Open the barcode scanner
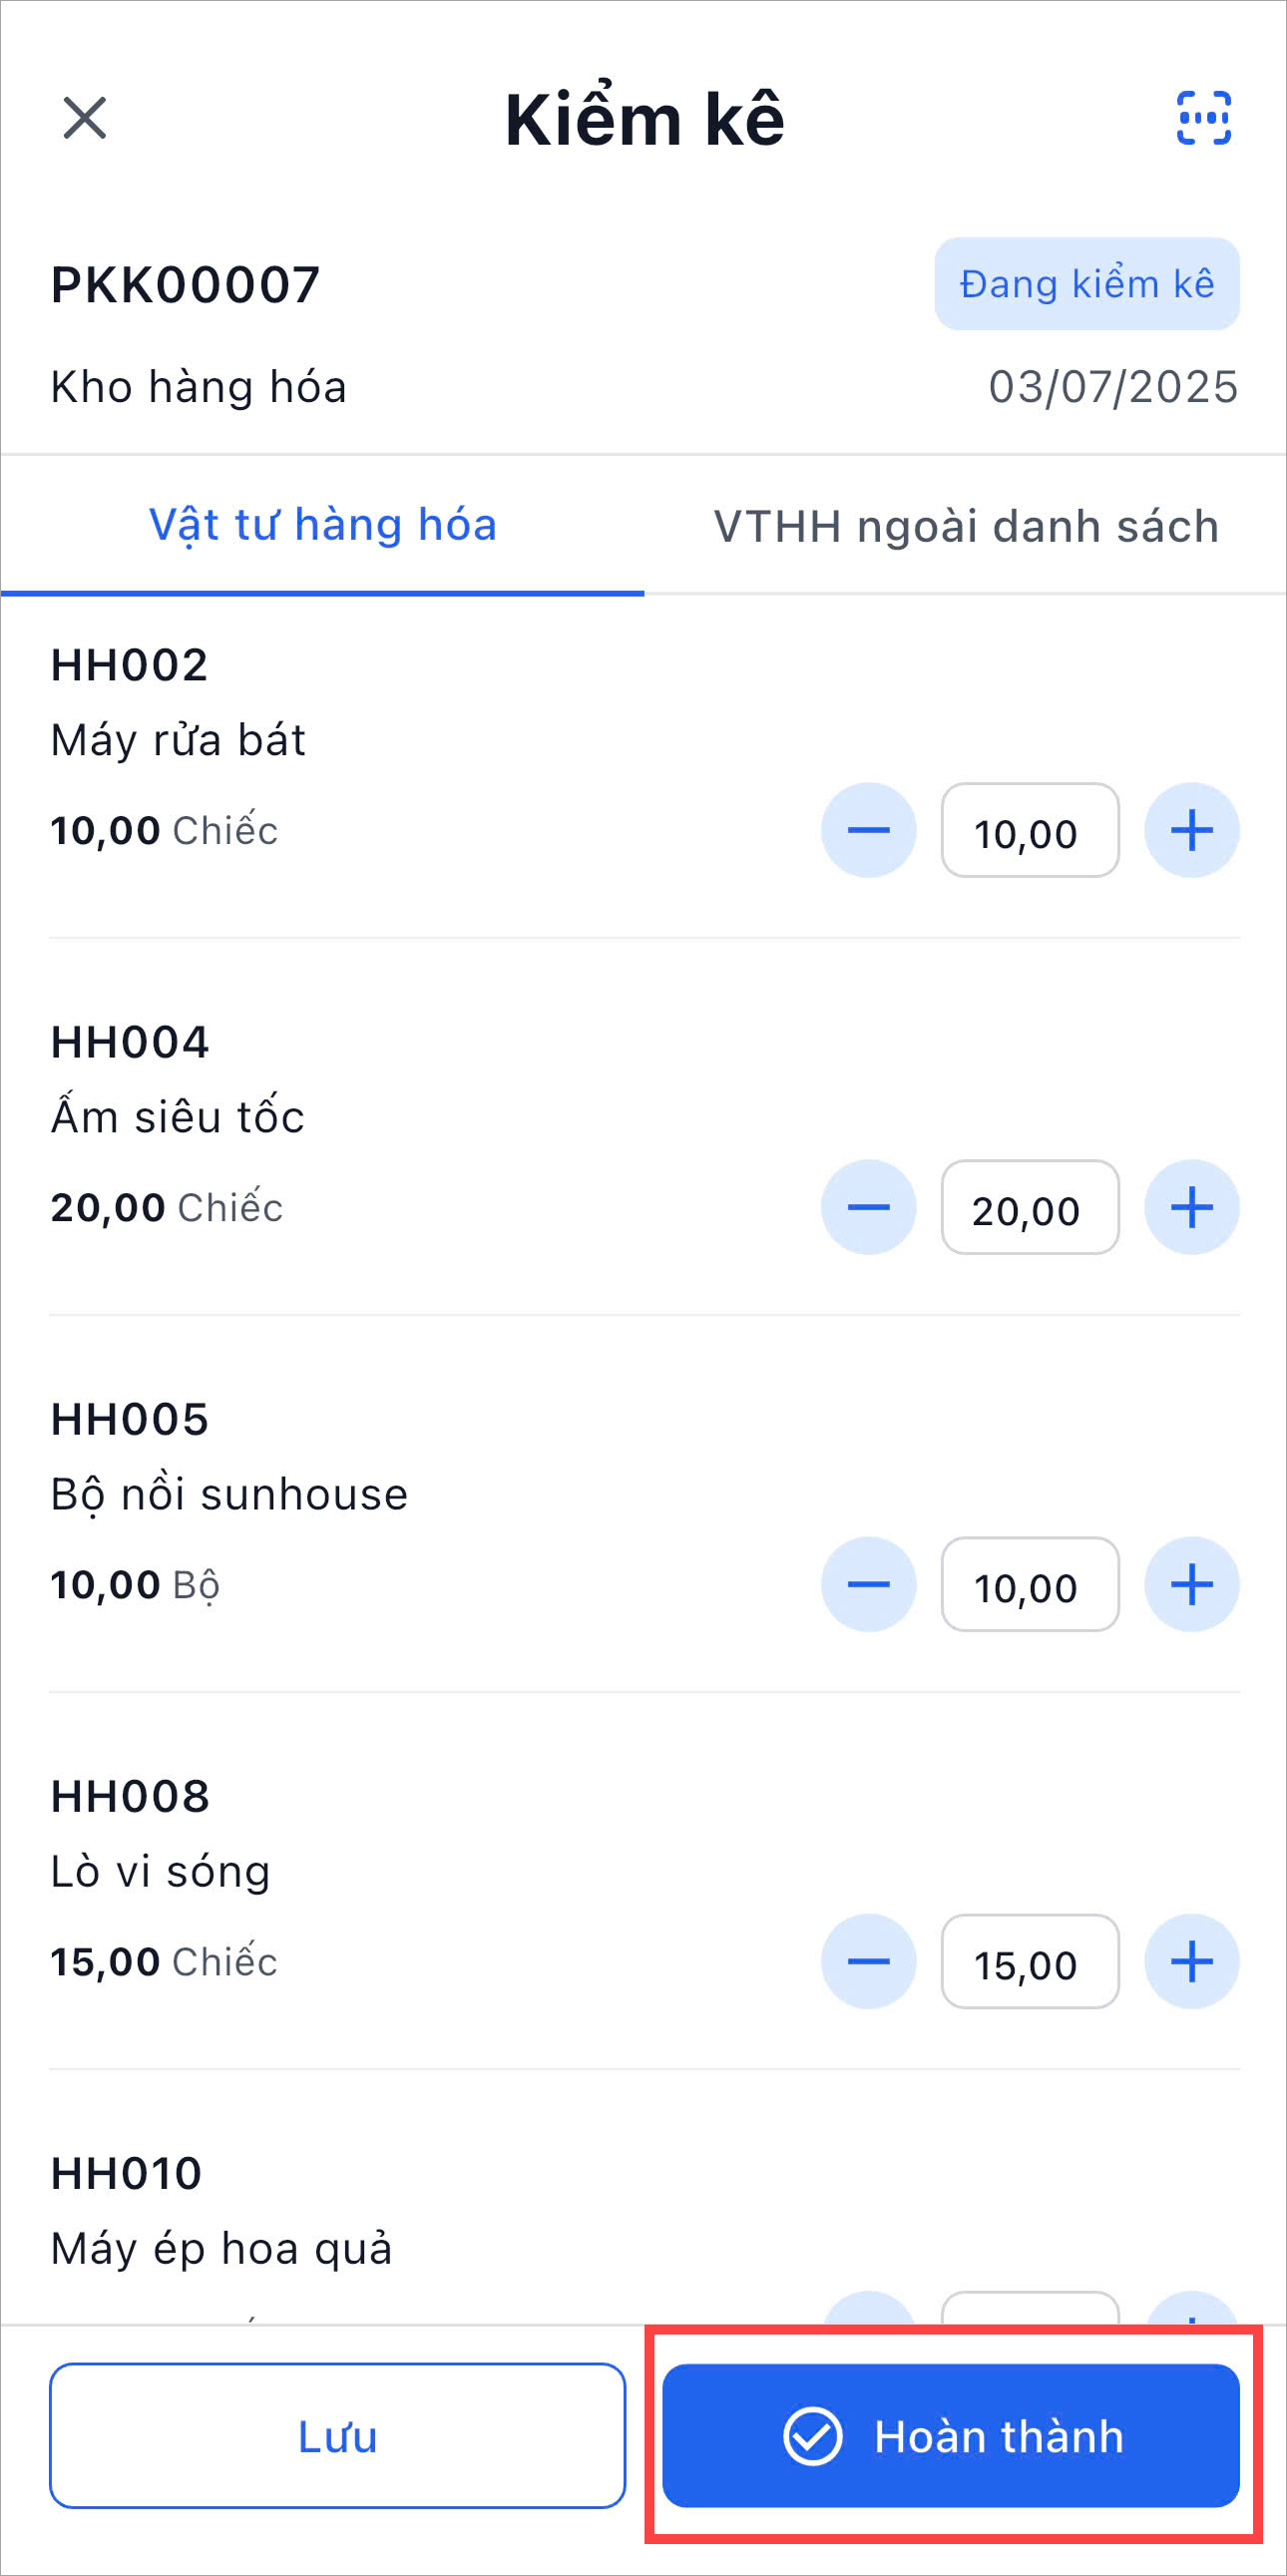This screenshot has height=2576, width=1287. (1203, 118)
